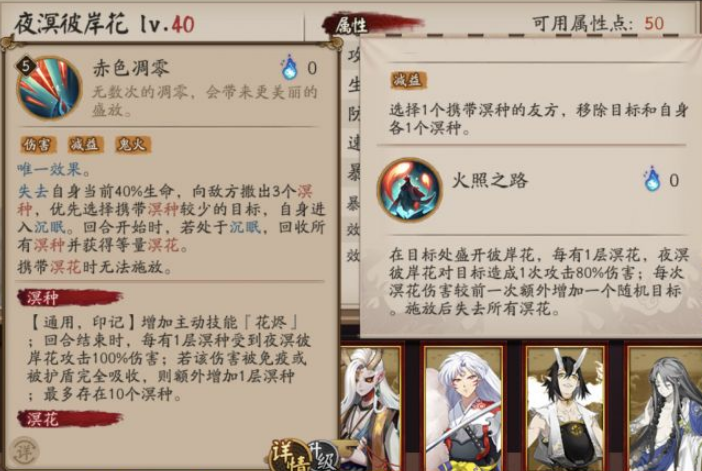Click the 减益 tag in the right panel
The image size is (702, 471).
pos(408,81)
